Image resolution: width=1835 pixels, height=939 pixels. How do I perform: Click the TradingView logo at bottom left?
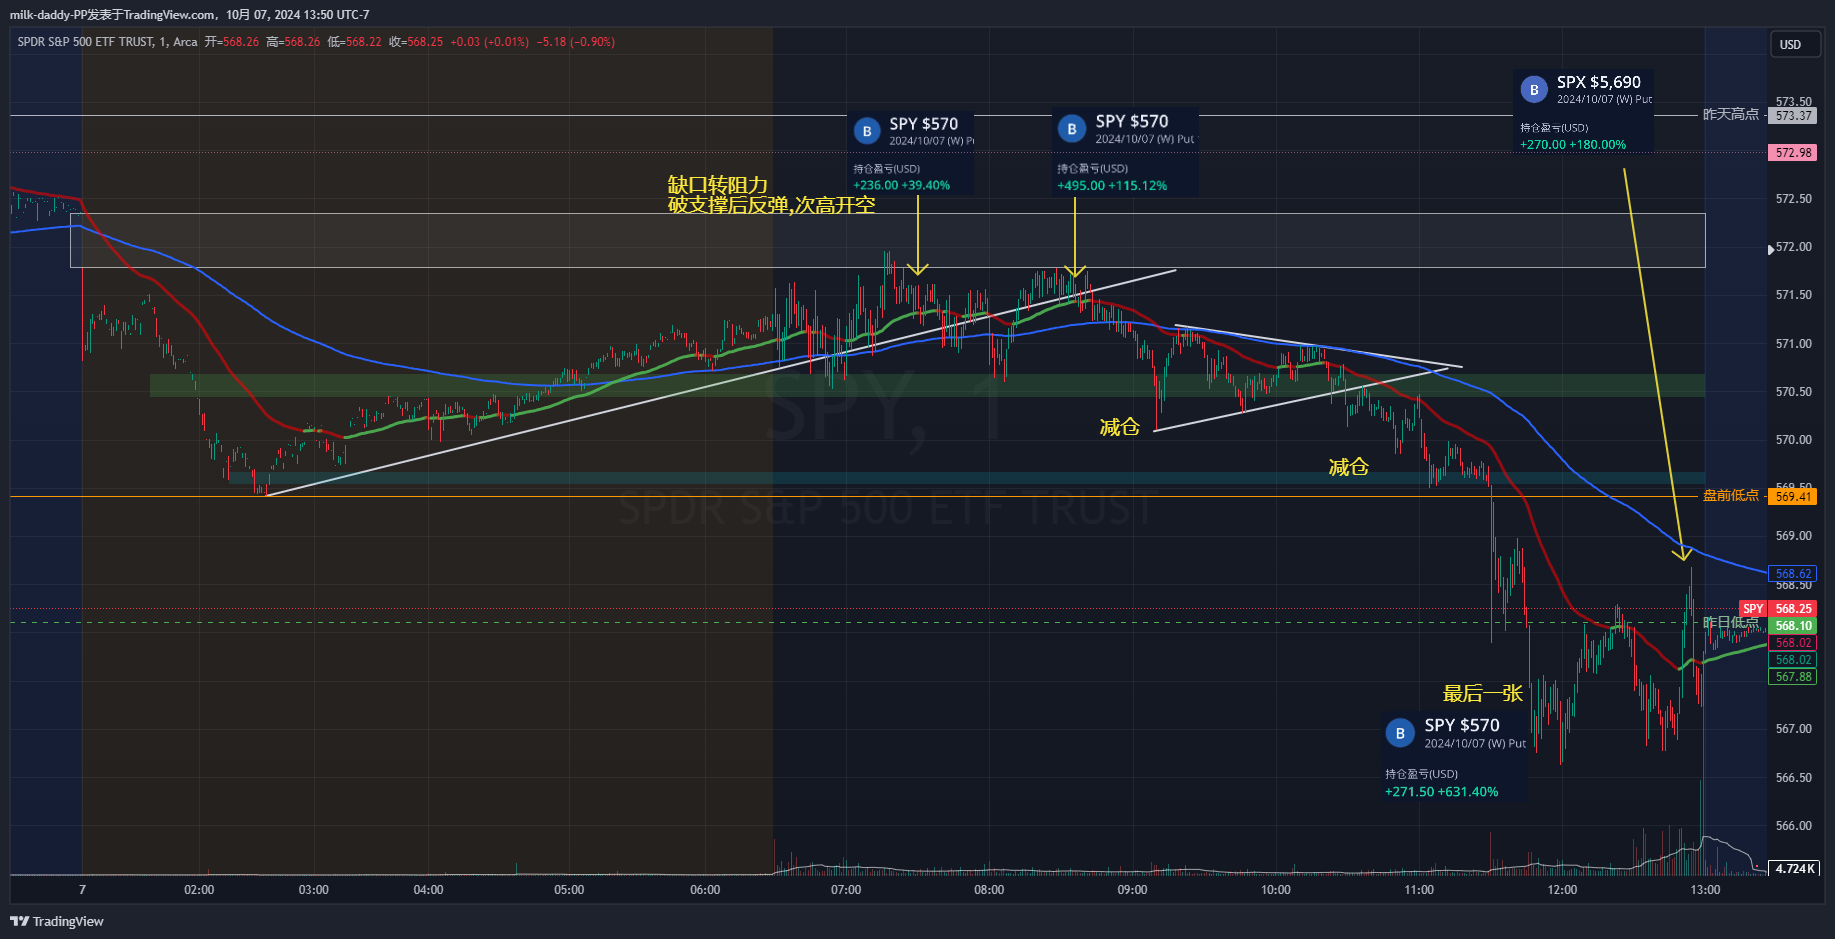[57, 921]
